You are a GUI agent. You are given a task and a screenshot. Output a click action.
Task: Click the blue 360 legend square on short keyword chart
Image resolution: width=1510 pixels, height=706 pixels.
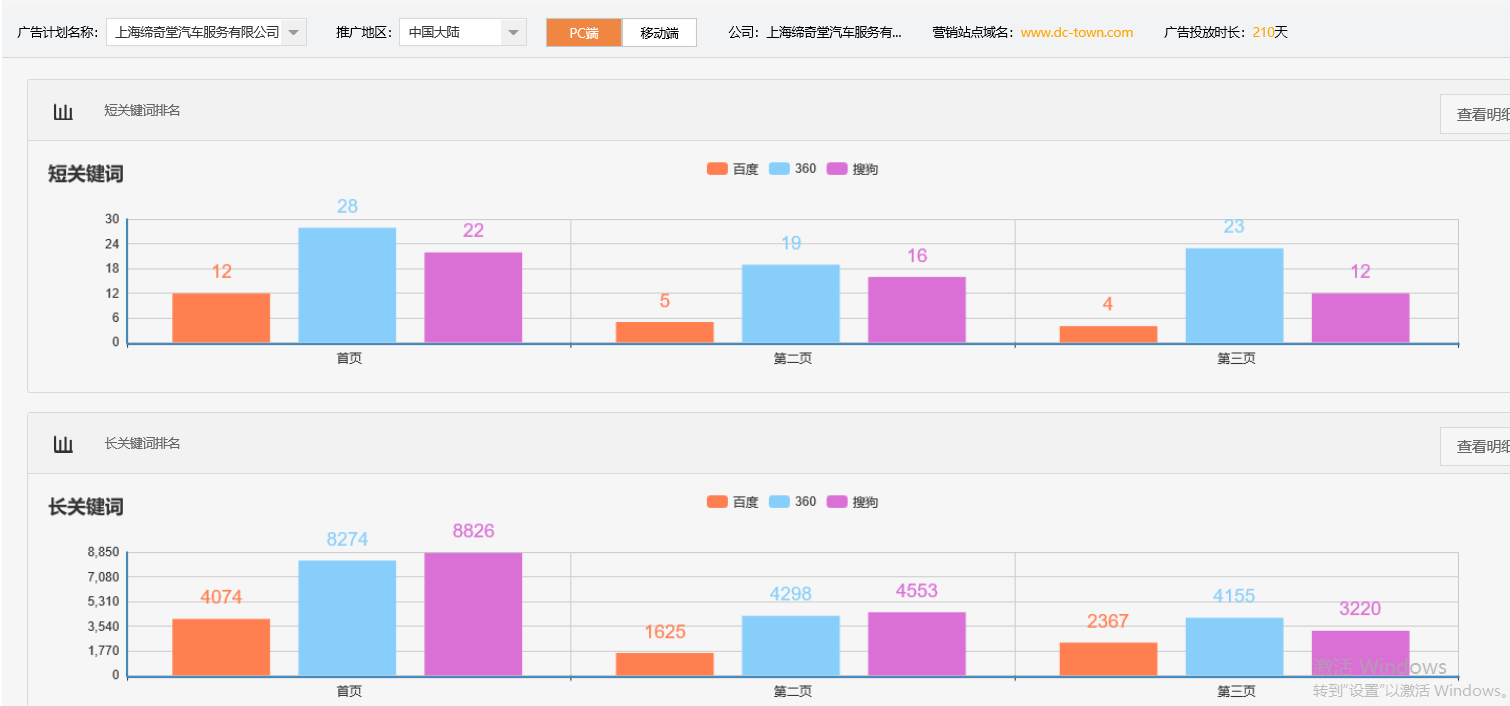click(779, 168)
